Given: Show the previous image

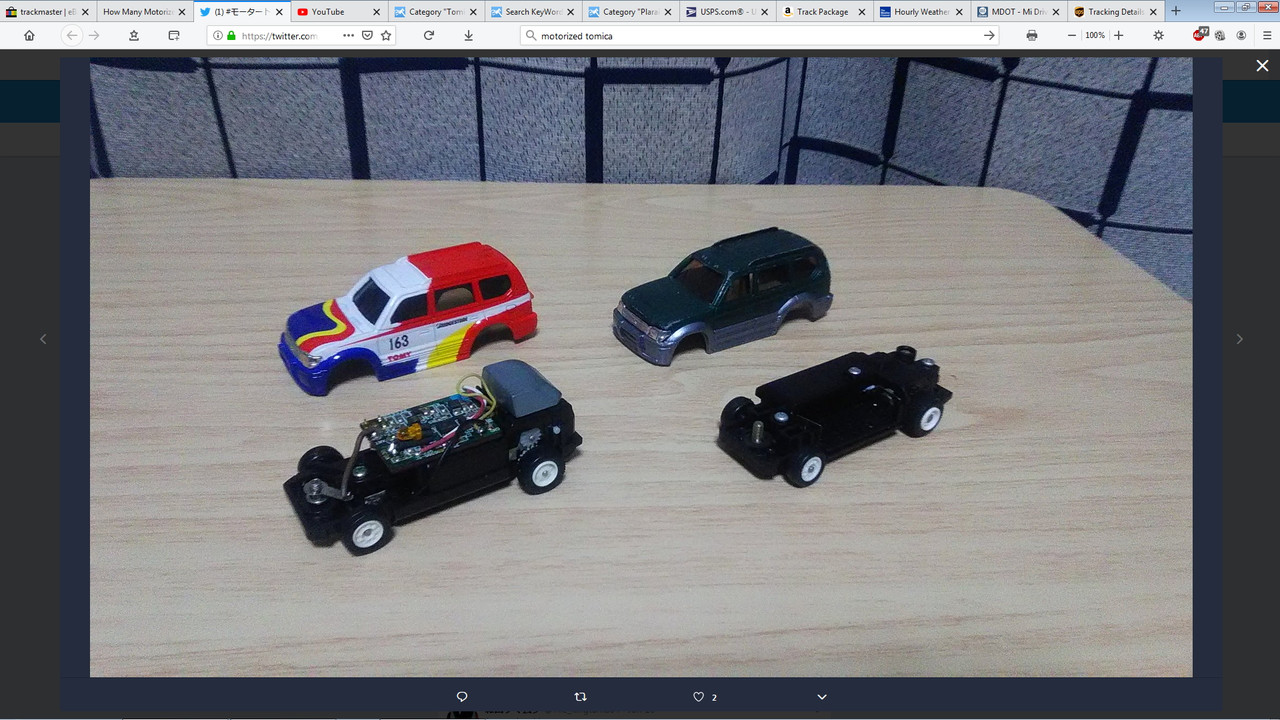Looking at the screenshot, I should pos(43,339).
